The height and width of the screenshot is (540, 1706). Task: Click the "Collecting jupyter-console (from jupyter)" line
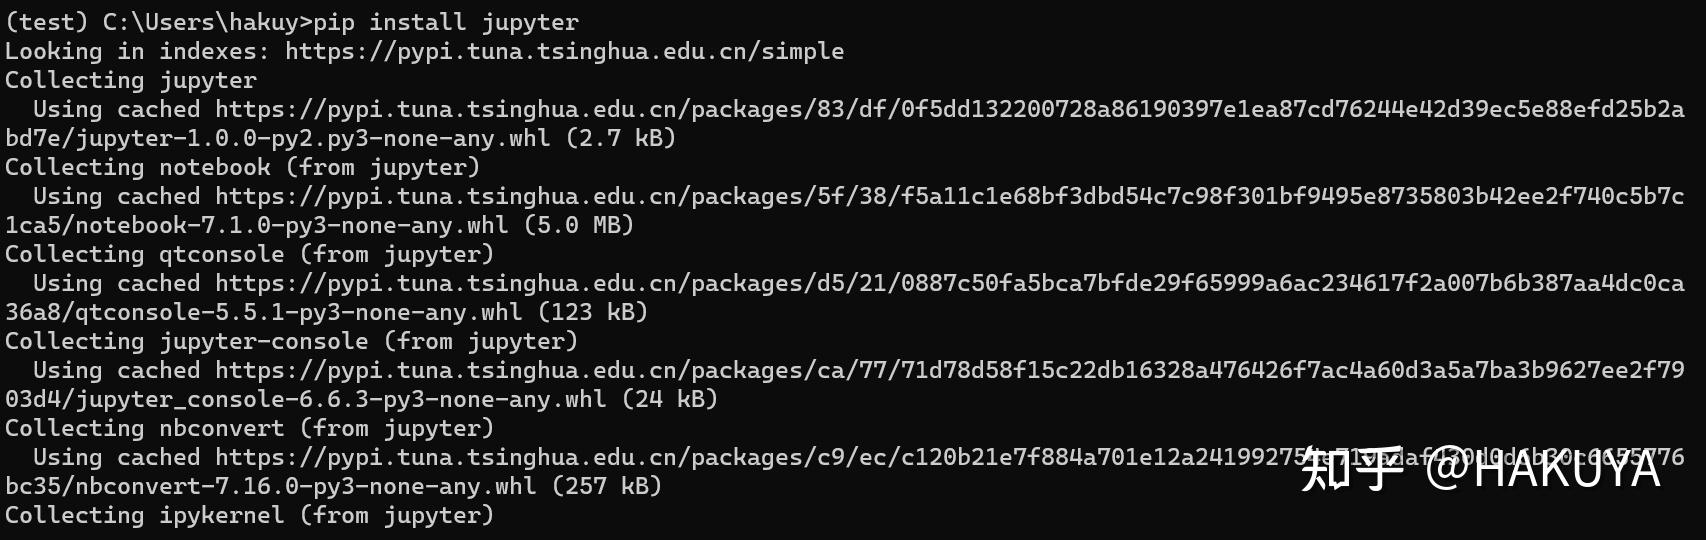(x=292, y=341)
